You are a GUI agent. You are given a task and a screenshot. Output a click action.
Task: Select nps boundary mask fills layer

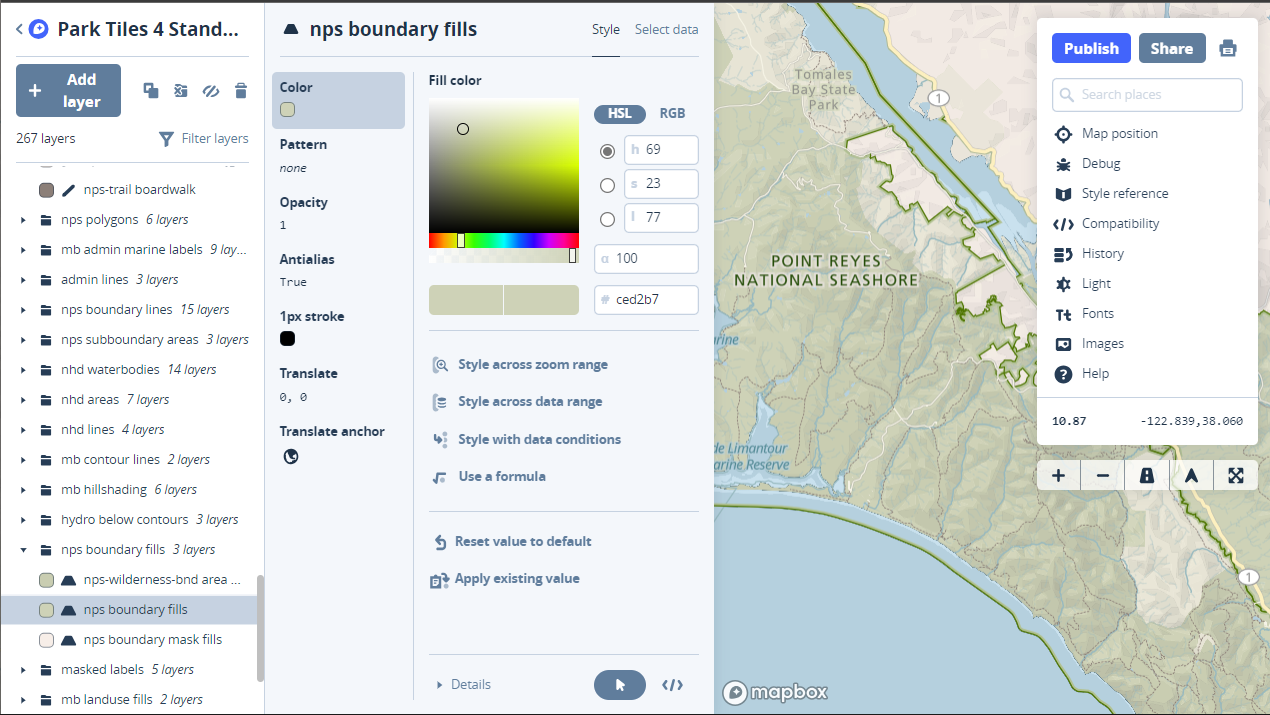(x=130, y=640)
